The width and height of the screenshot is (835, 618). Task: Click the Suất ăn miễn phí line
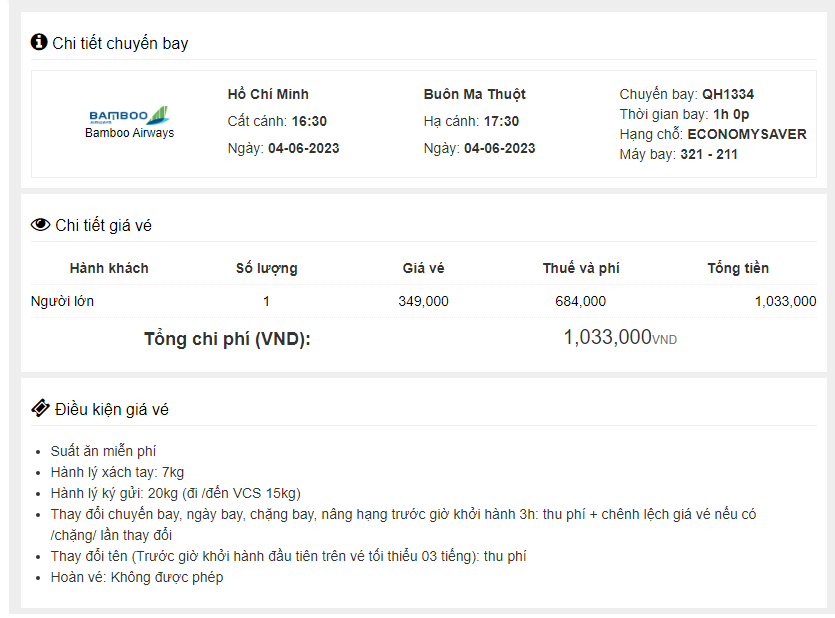coord(103,451)
